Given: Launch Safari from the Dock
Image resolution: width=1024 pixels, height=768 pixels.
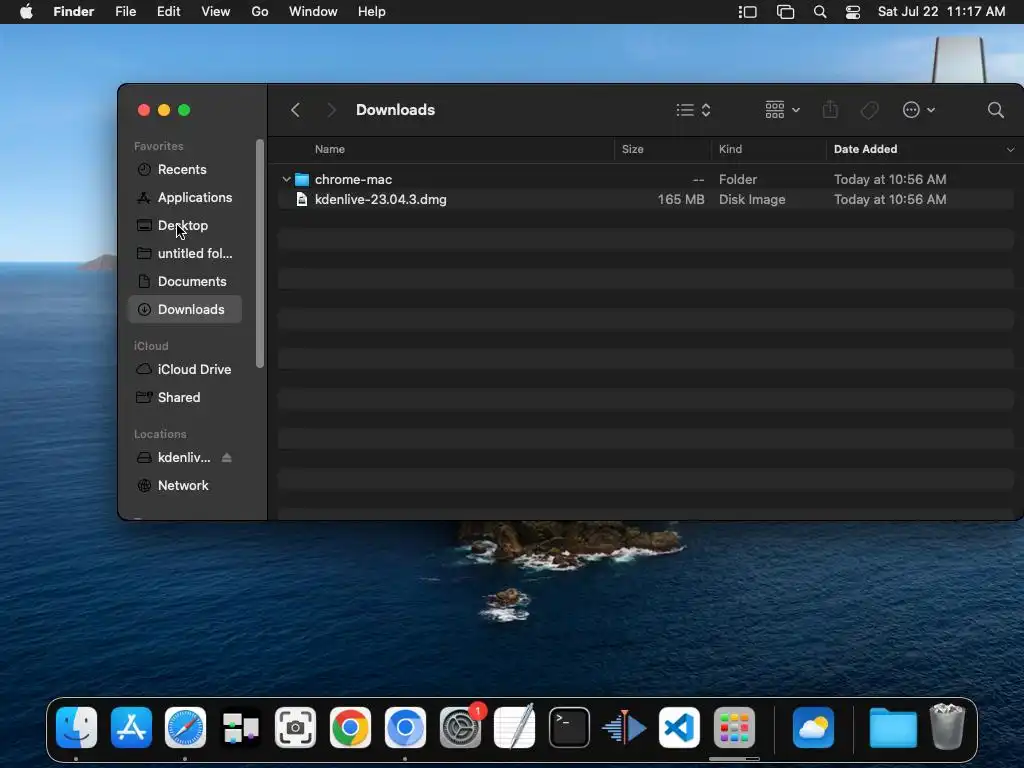Looking at the screenshot, I should coord(185,728).
